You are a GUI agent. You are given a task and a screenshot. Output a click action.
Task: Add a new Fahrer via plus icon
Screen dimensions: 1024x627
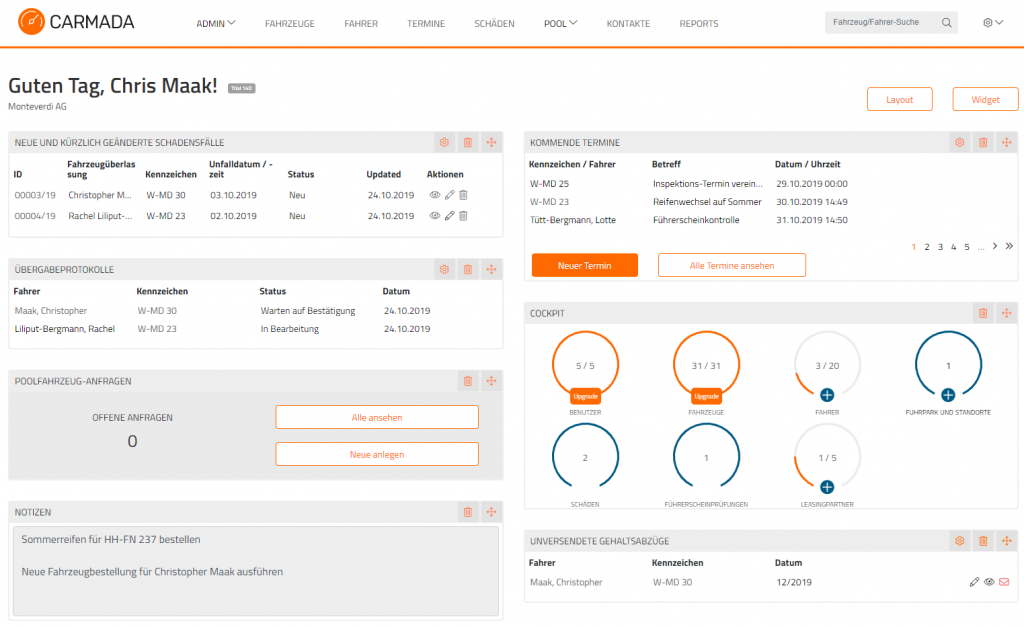click(x=827, y=394)
